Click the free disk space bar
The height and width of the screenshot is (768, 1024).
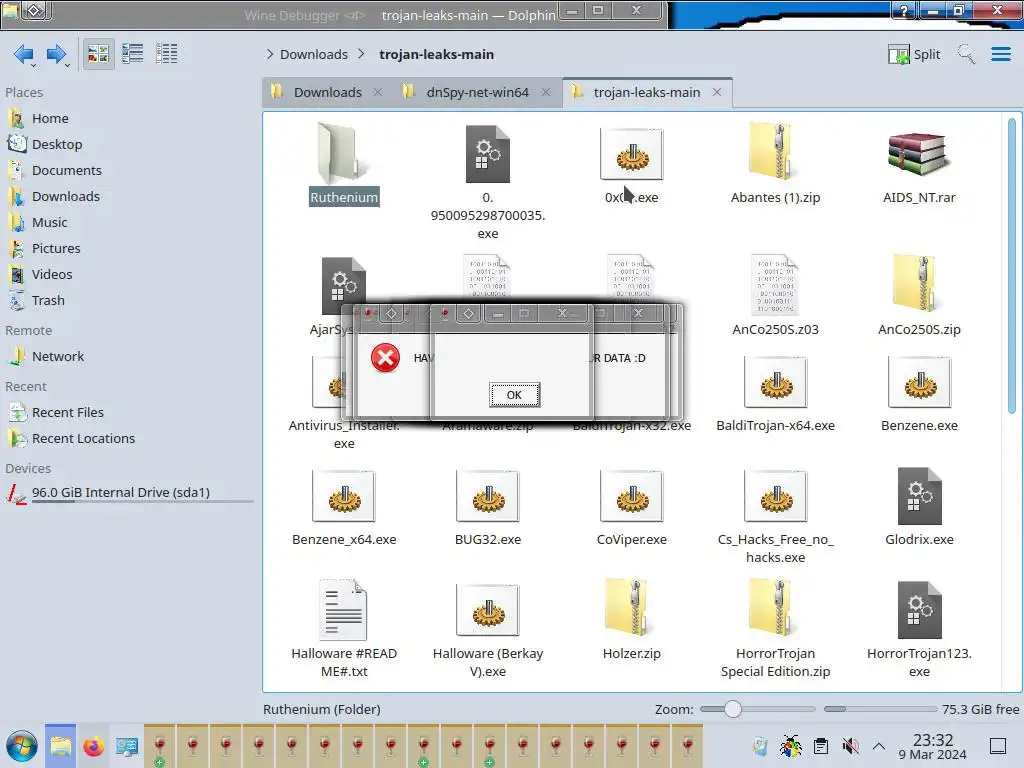point(880,709)
